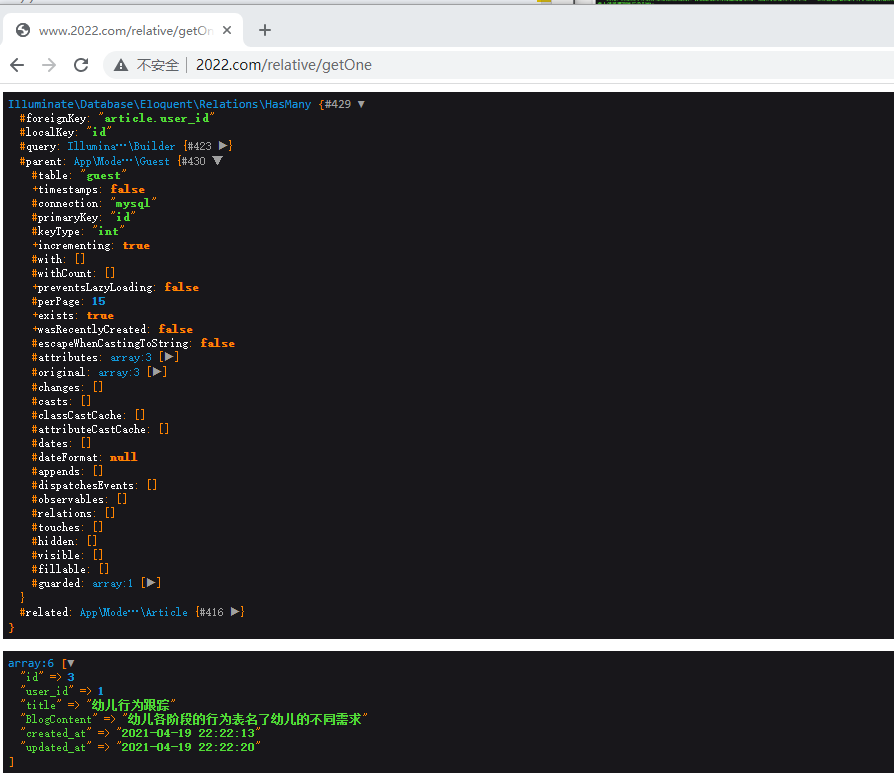Click the +exists true value

click(100, 316)
